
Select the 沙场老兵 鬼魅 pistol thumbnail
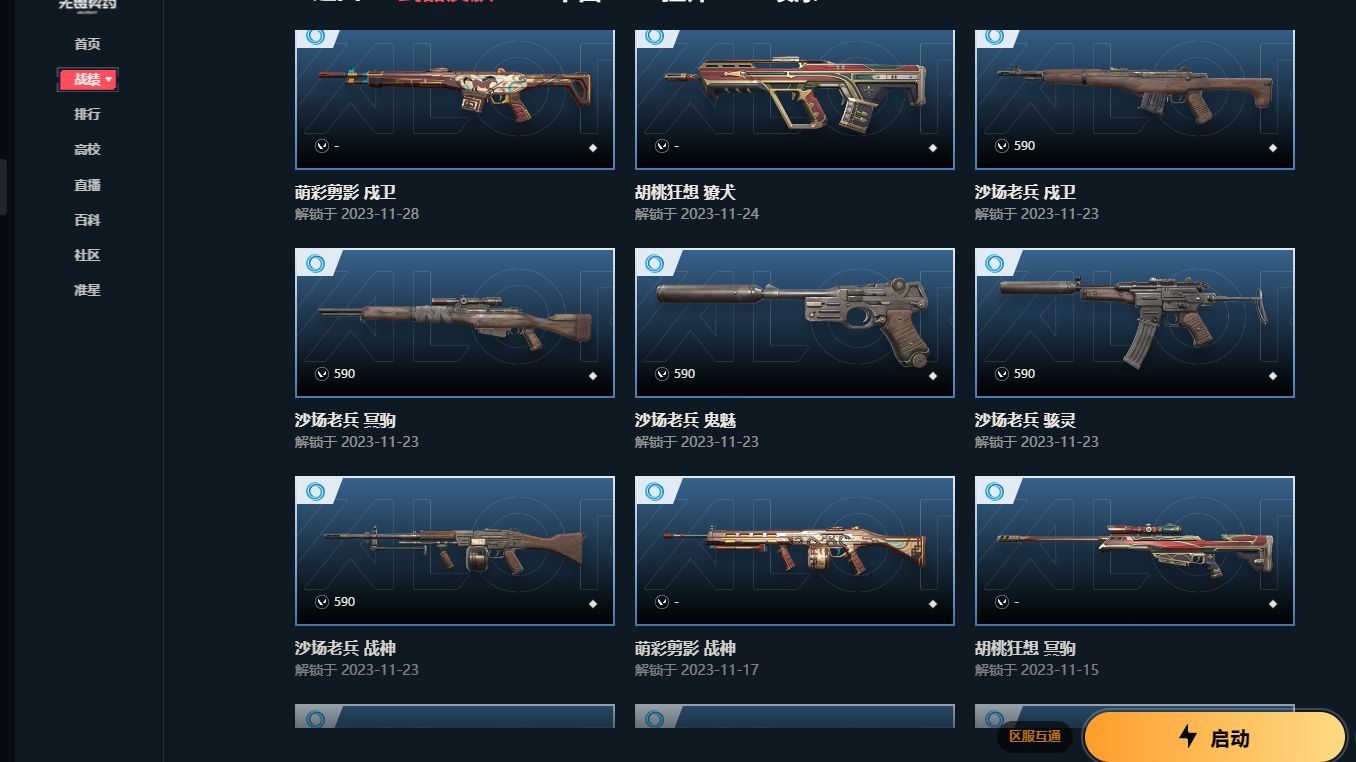(795, 323)
